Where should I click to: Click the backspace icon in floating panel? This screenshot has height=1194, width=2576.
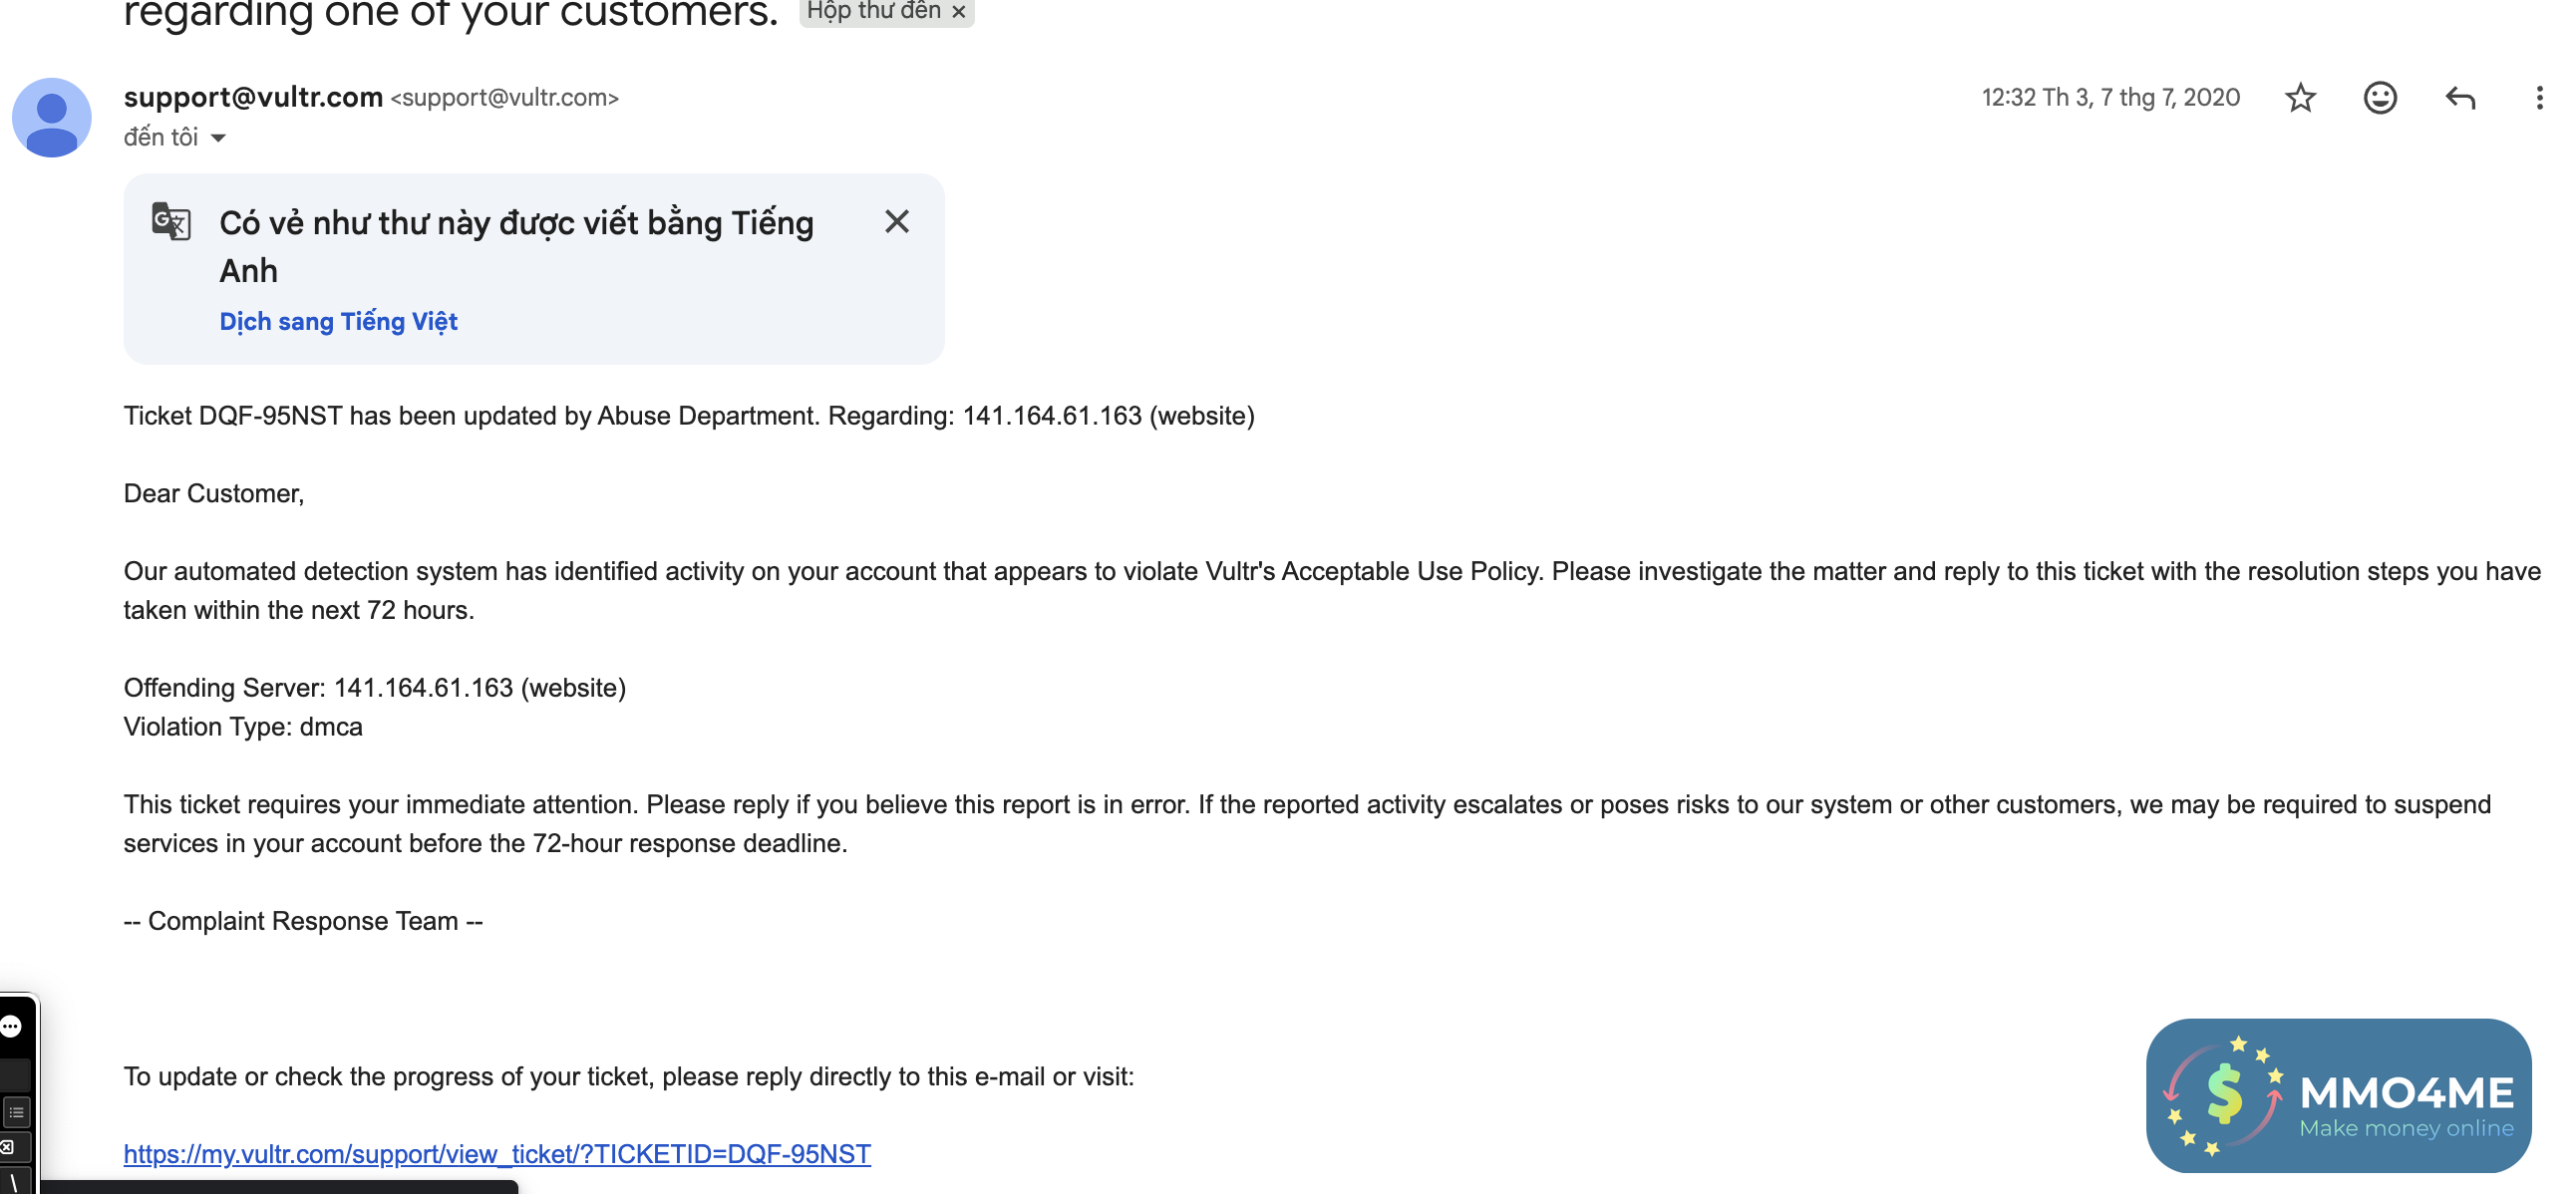click(8, 1147)
